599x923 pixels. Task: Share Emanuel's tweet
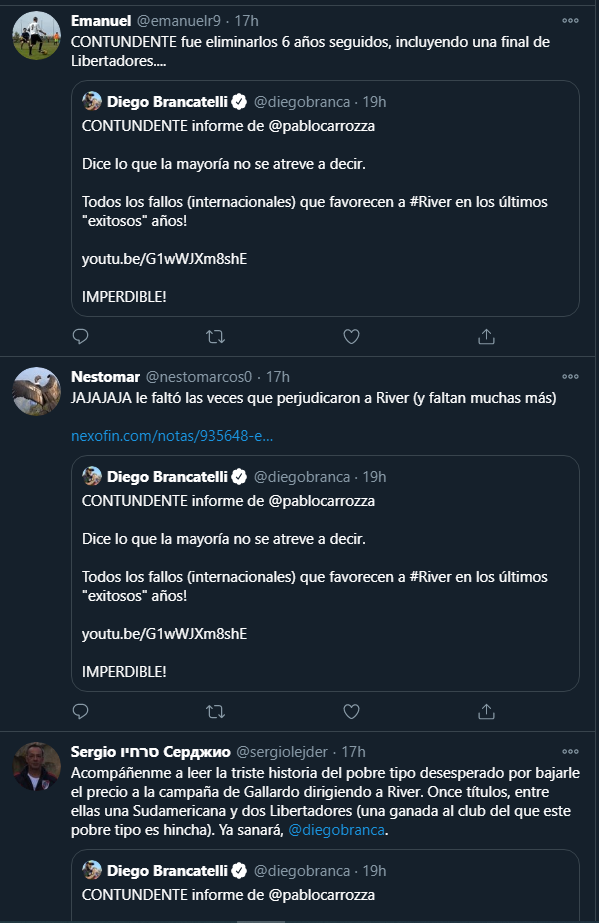pyautogui.click(x=486, y=336)
